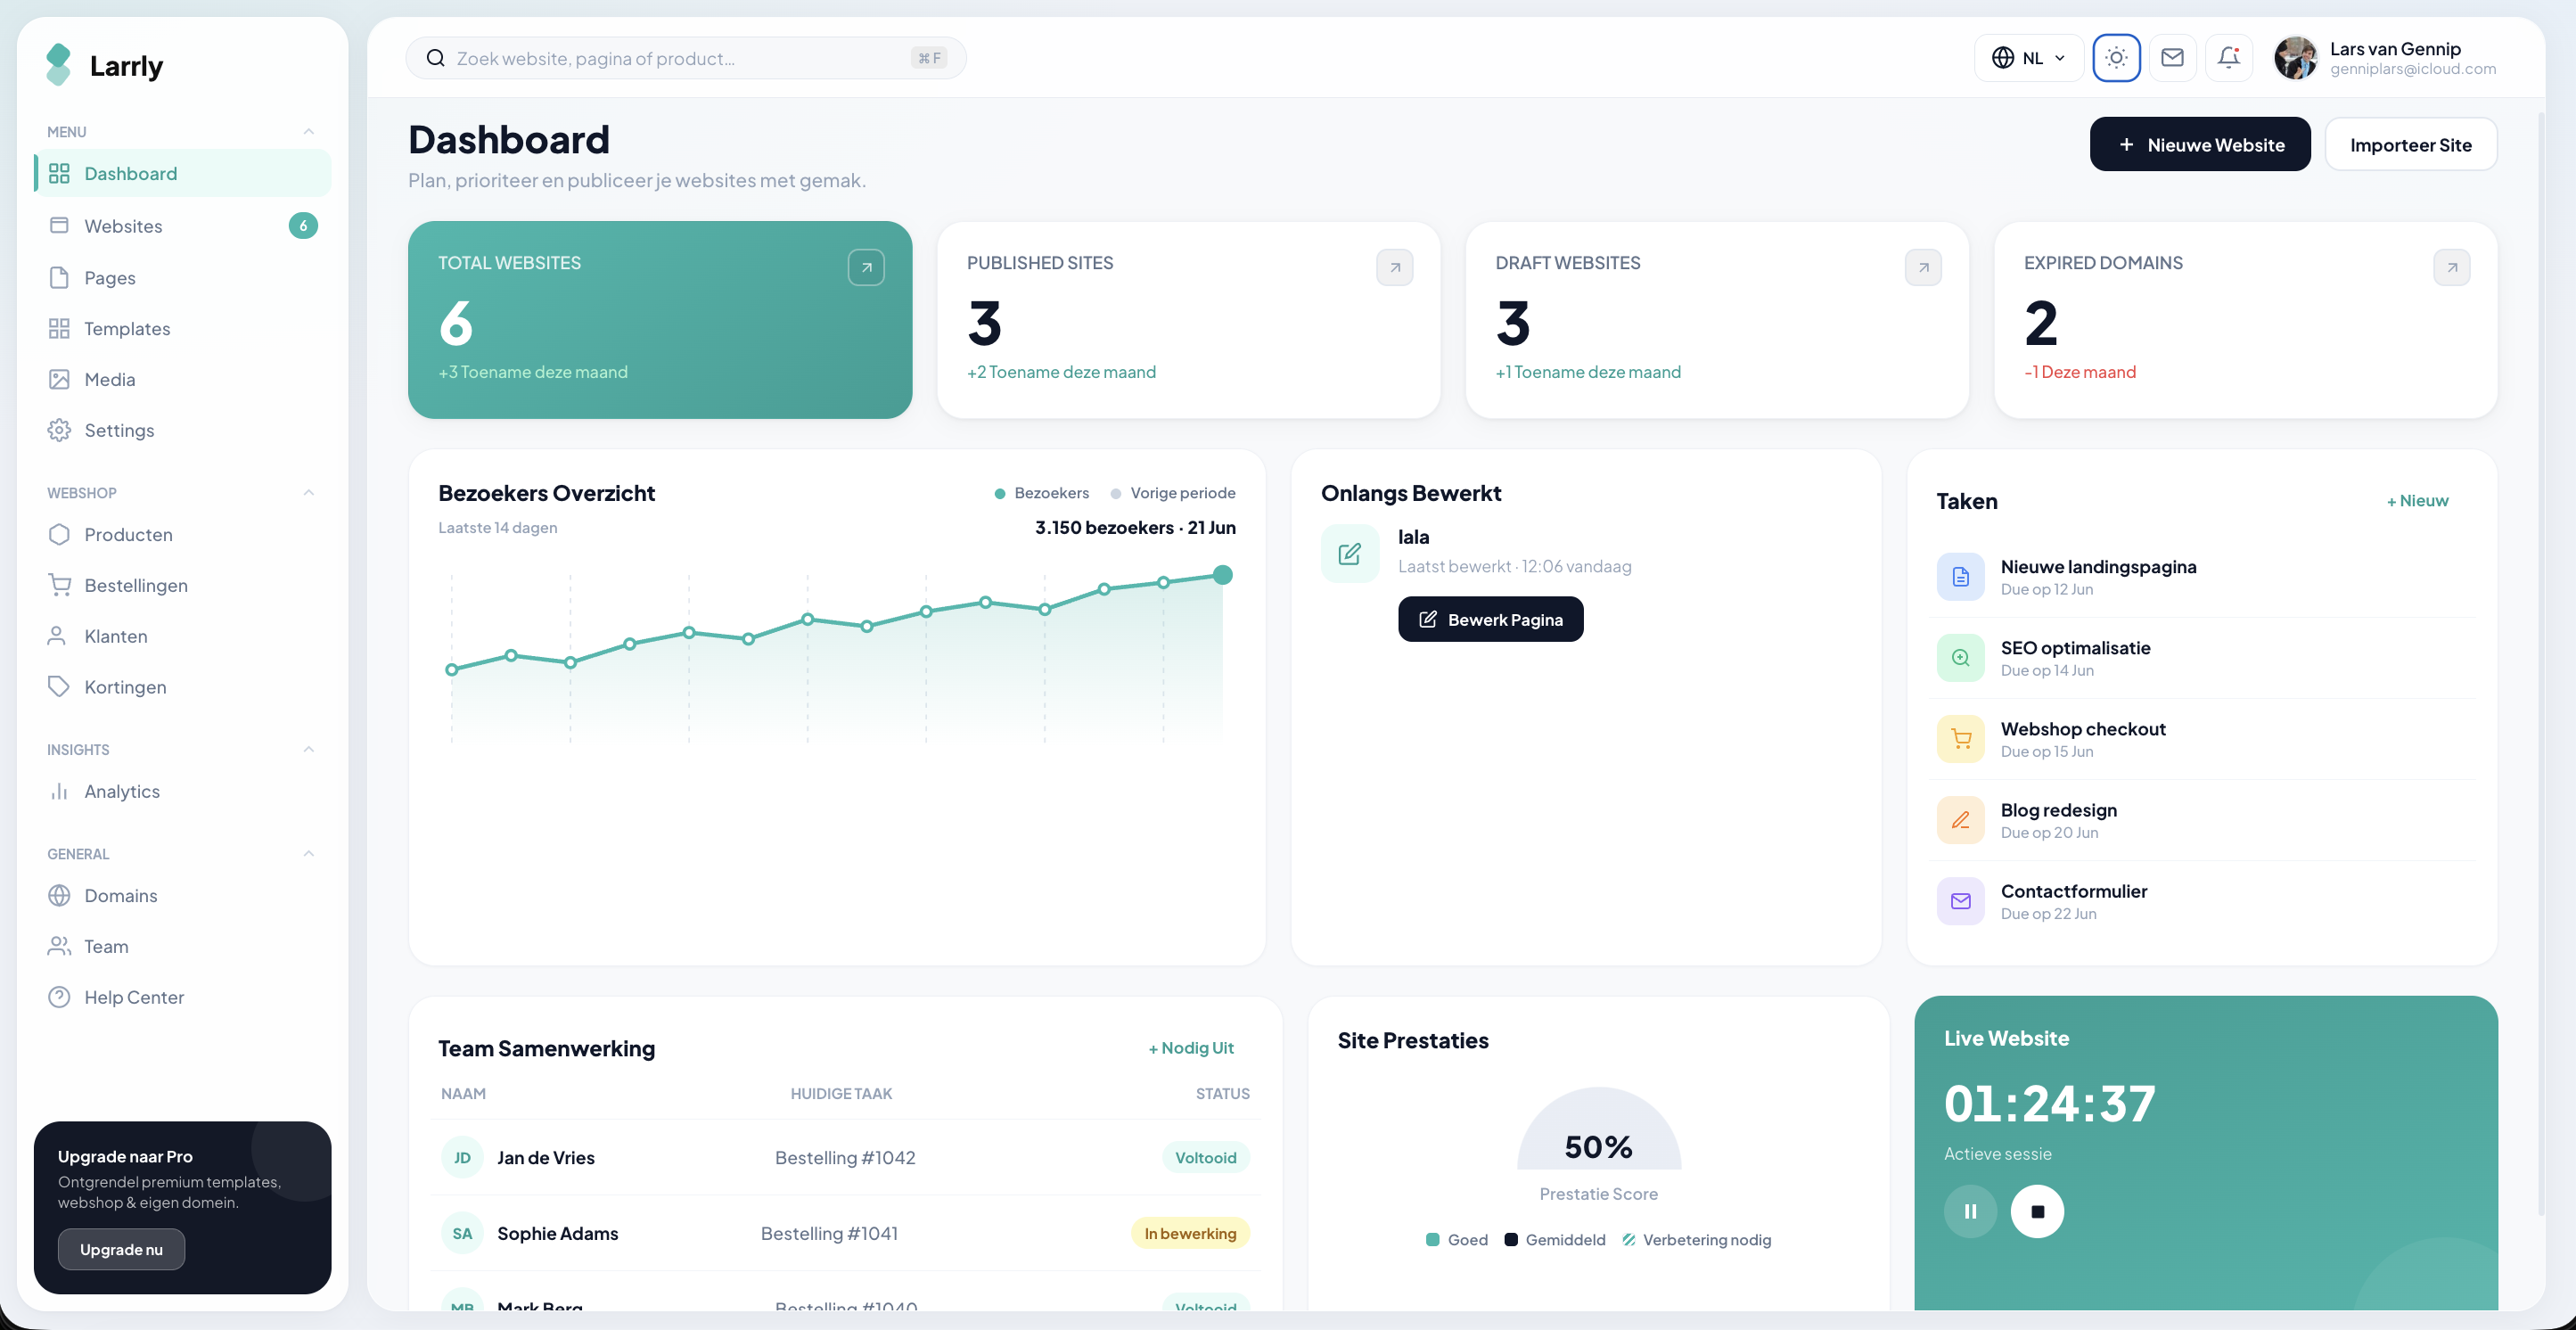This screenshot has height=1330, width=2576.
Task: Click Lars van Gennip's profile avatar
Action: (2295, 58)
